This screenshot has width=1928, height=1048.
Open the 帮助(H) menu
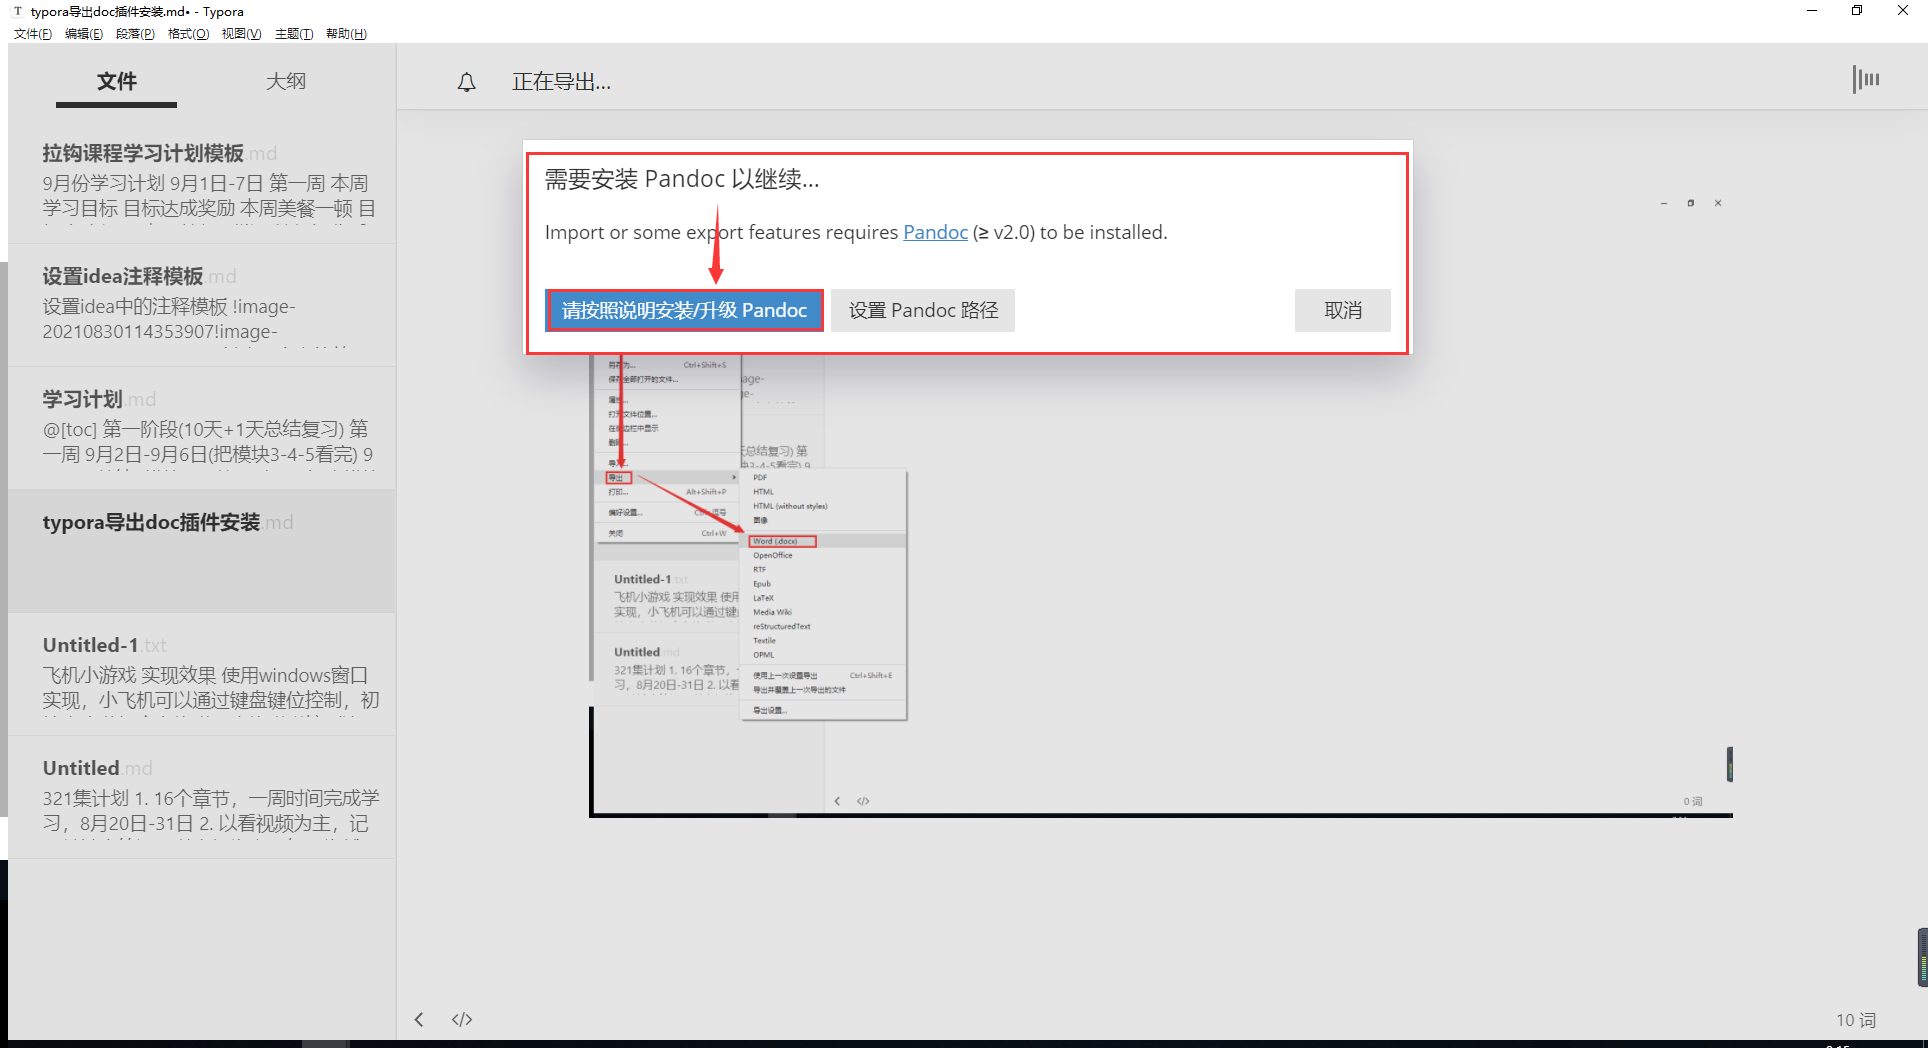(x=346, y=33)
